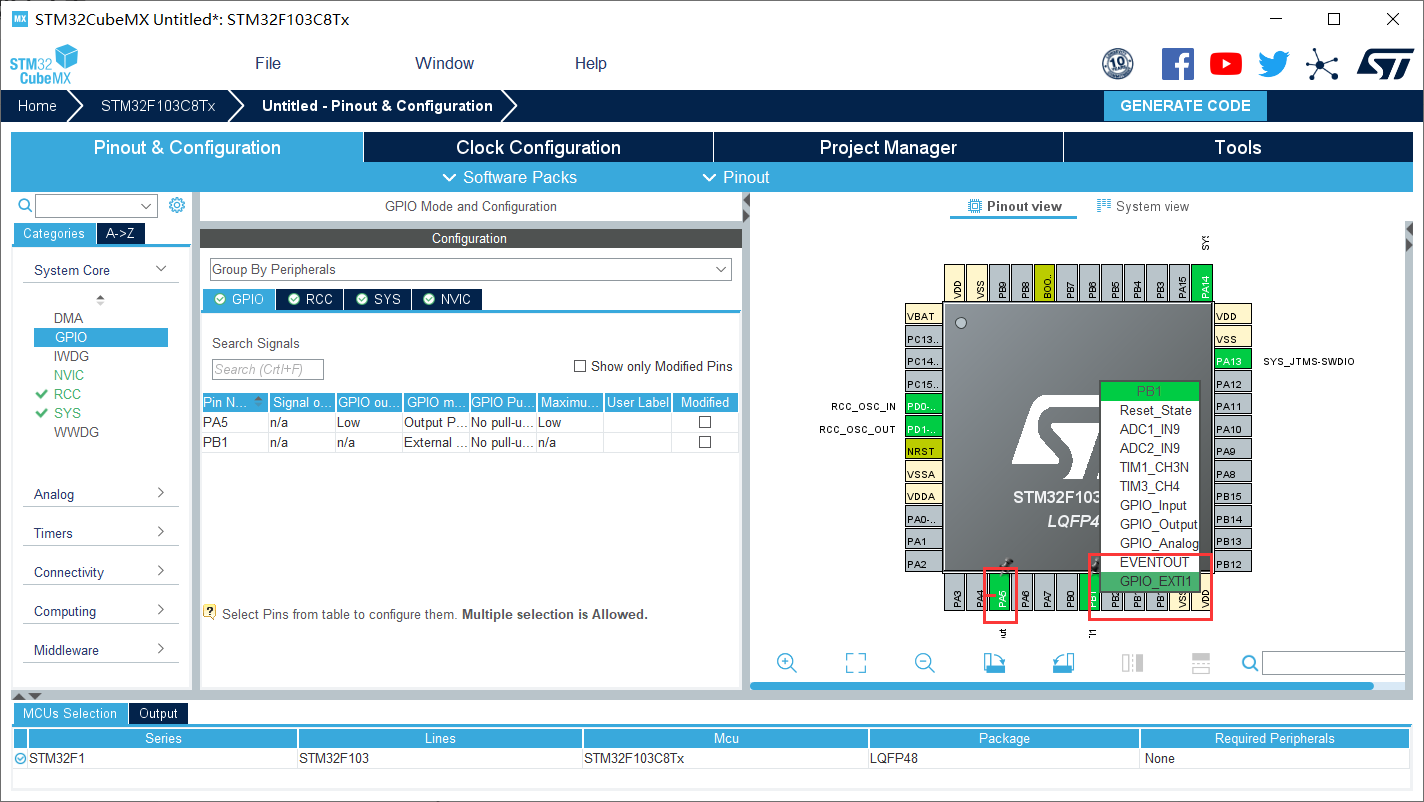Click the ST community network icon
The height and width of the screenshot is (802, 1424).
(x=1322, y=65)
